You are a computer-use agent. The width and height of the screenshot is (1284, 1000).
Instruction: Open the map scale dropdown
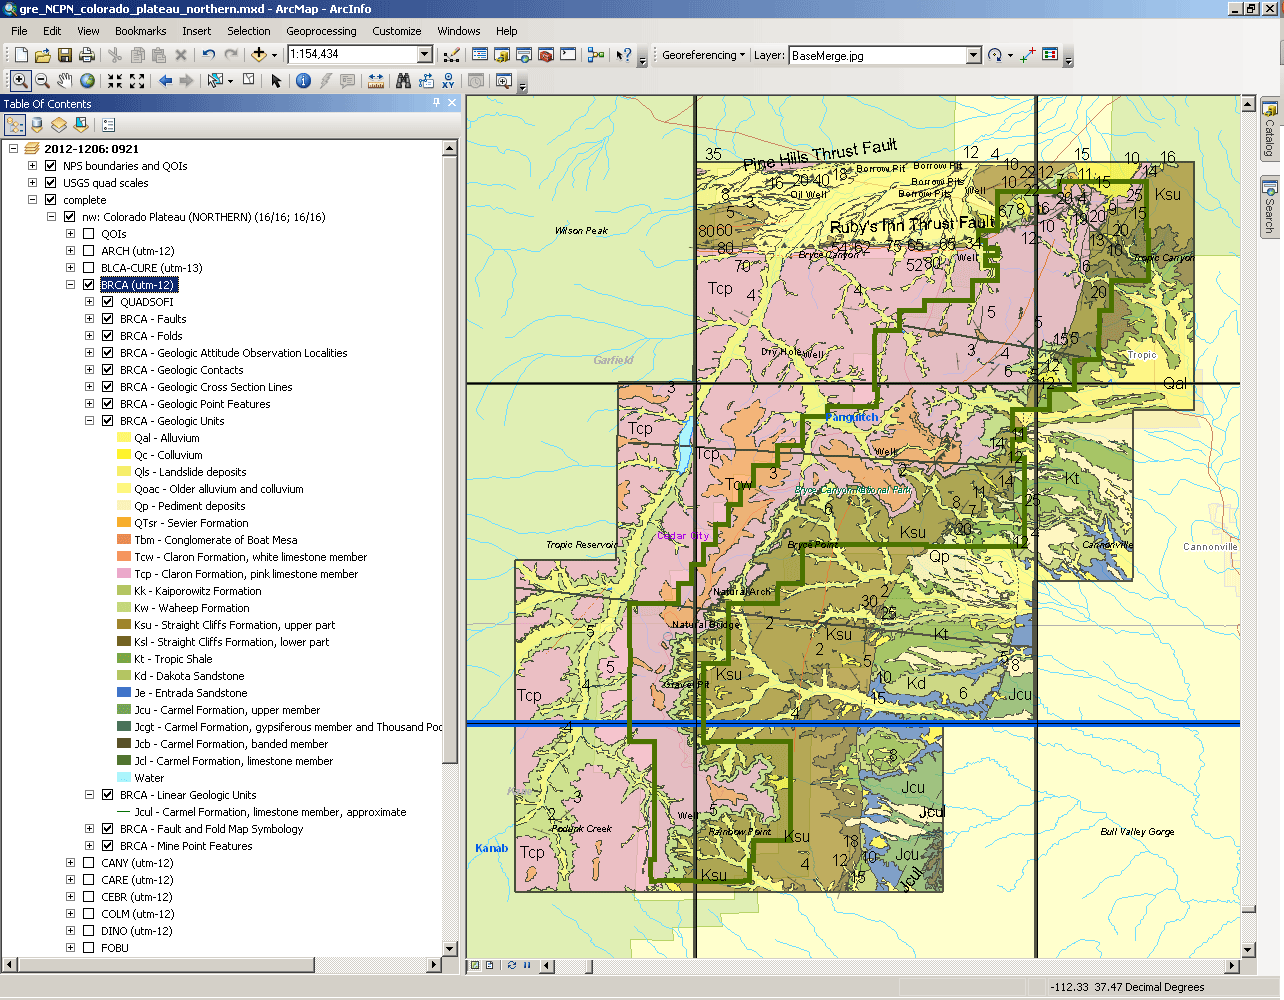(x=424, y=55)
